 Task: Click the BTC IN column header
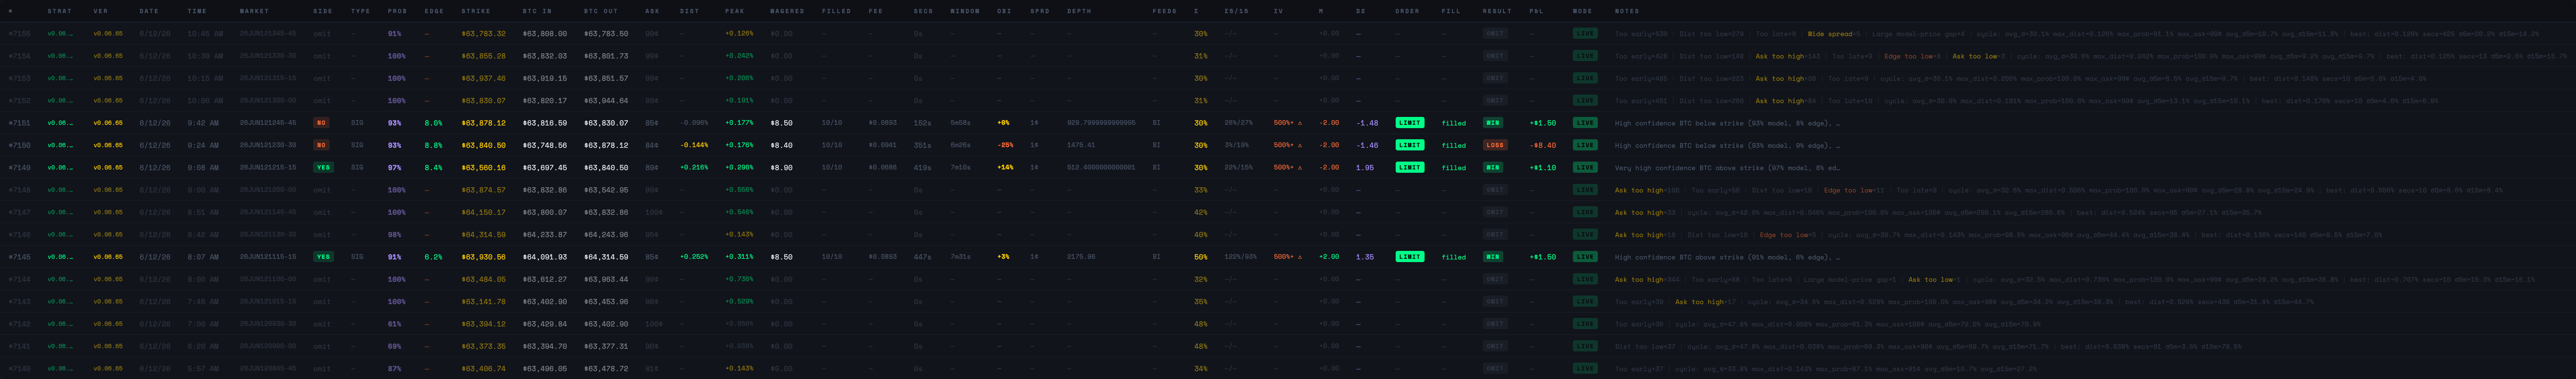[x=537, y=11]
